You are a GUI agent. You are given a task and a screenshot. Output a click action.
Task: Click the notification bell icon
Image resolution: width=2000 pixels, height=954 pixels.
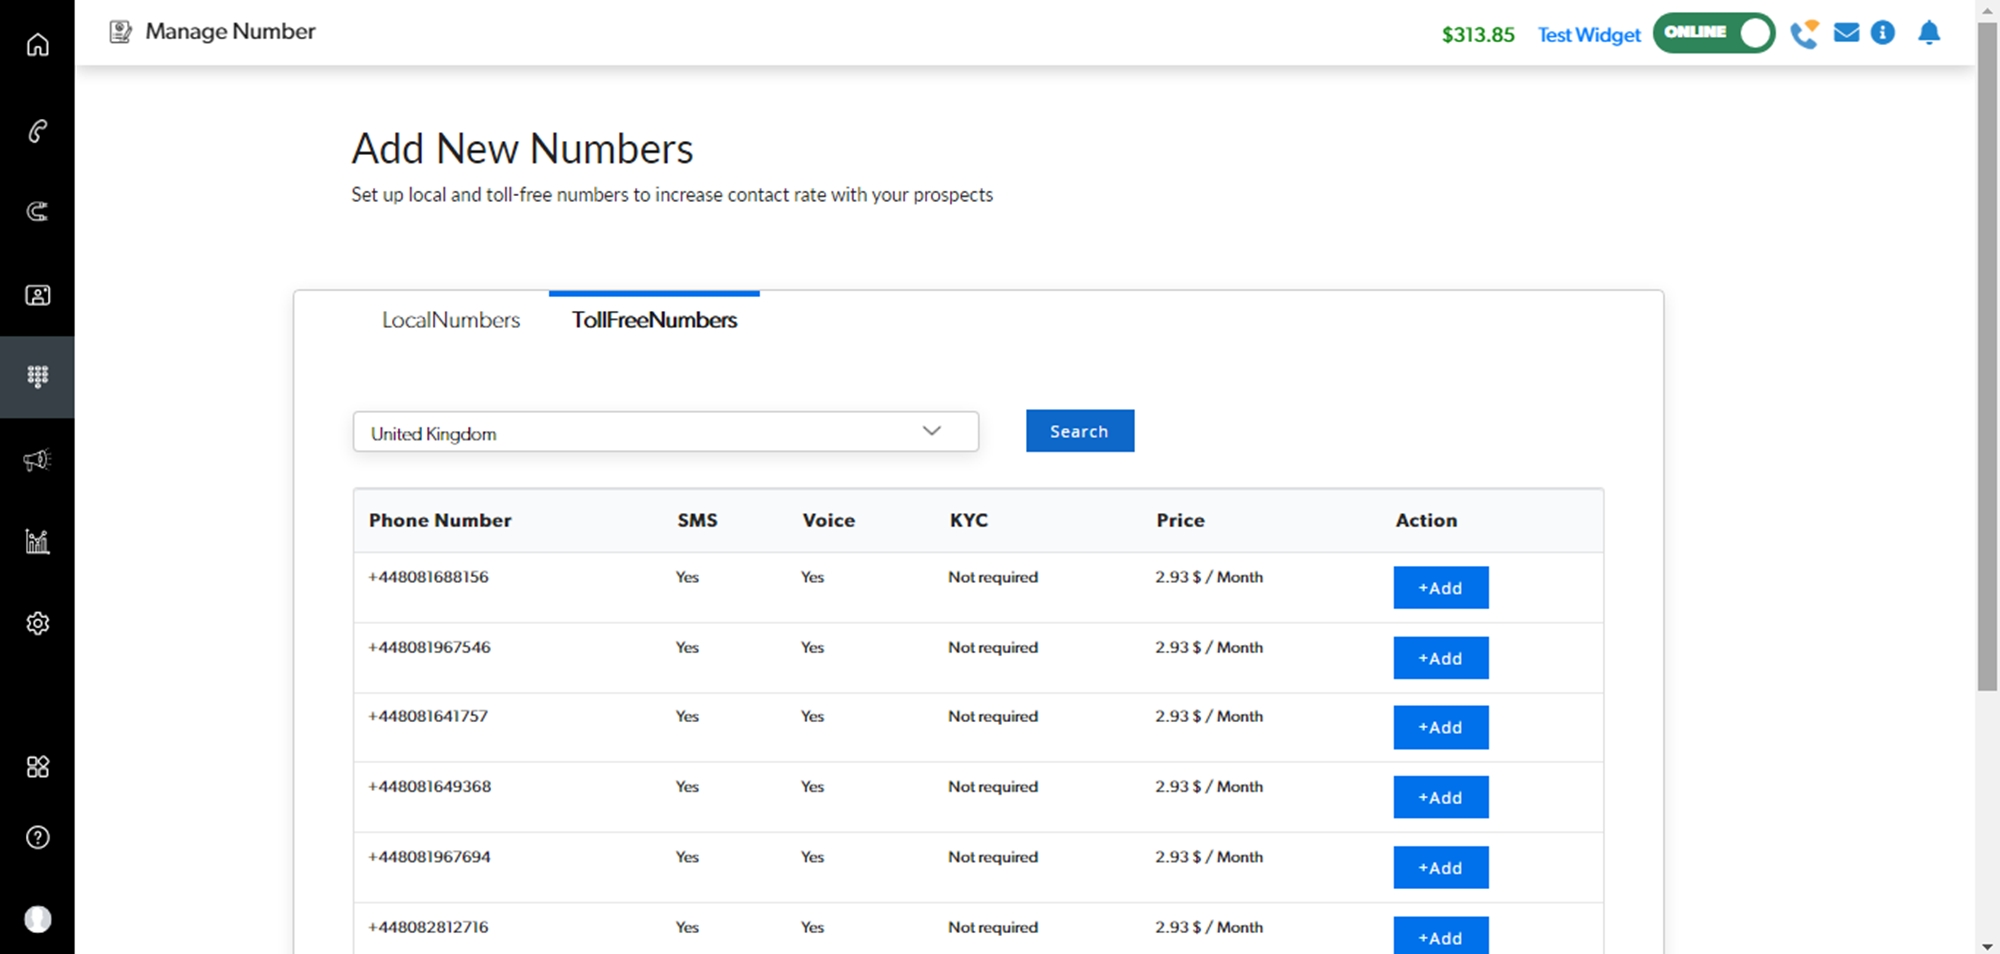(x=1929, y=33)
